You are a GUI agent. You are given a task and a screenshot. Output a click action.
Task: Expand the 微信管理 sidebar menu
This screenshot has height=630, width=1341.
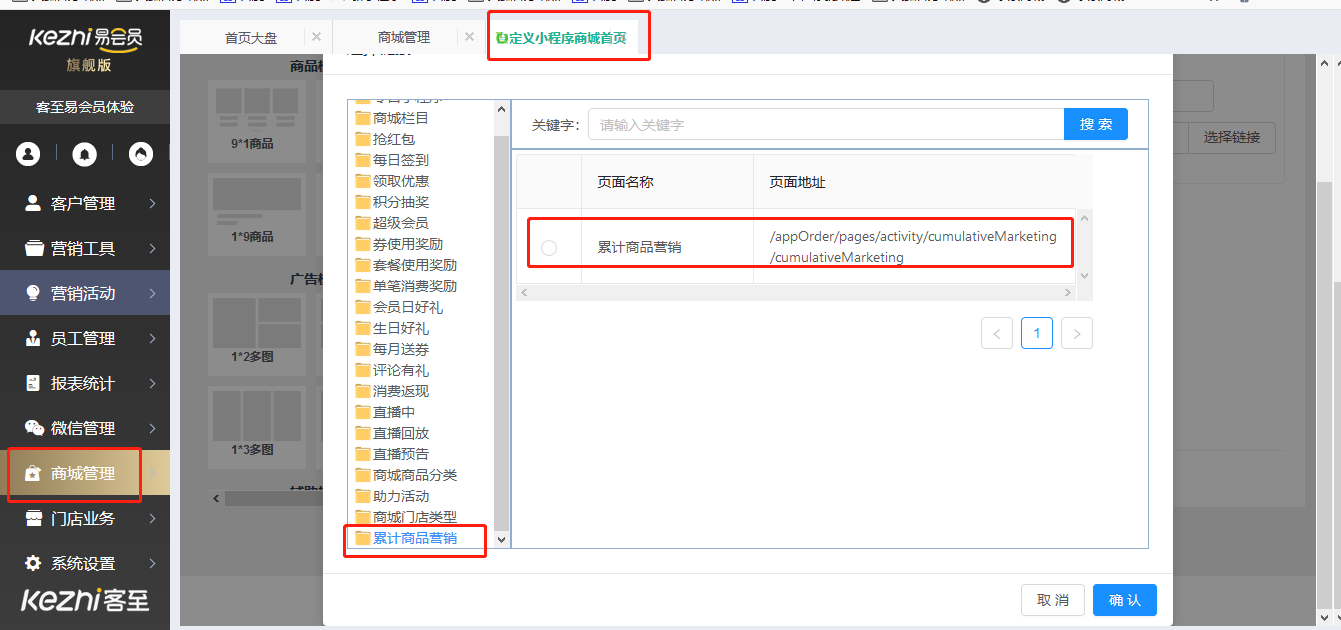85,428
